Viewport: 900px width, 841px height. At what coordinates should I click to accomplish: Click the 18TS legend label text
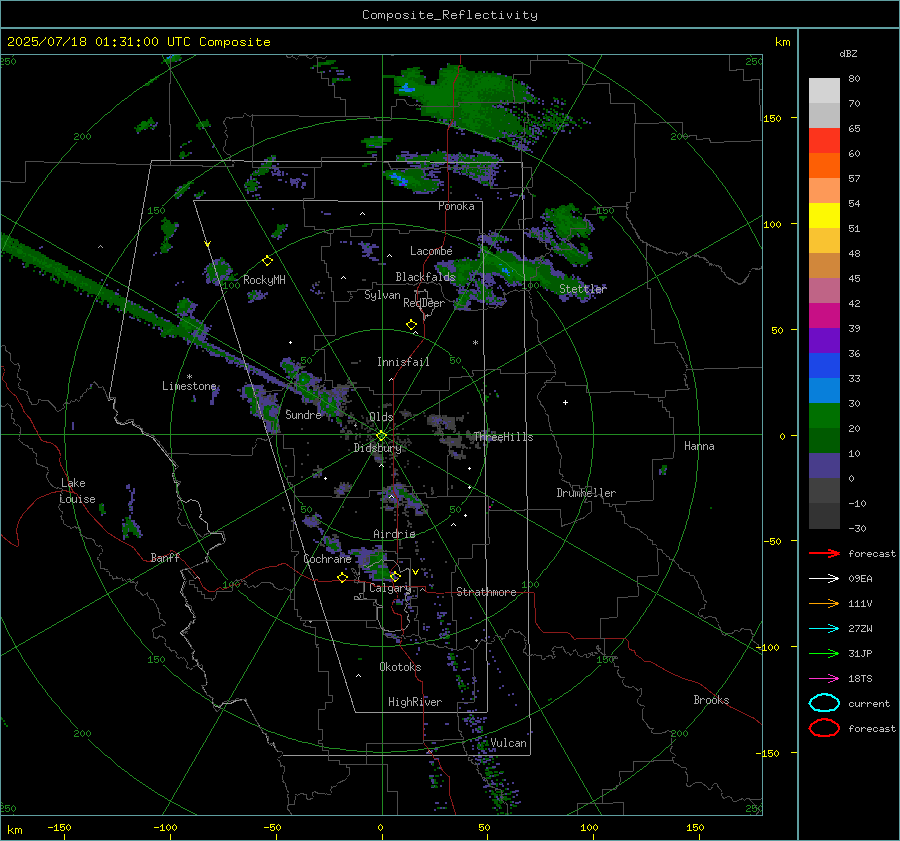coord(860,679)
